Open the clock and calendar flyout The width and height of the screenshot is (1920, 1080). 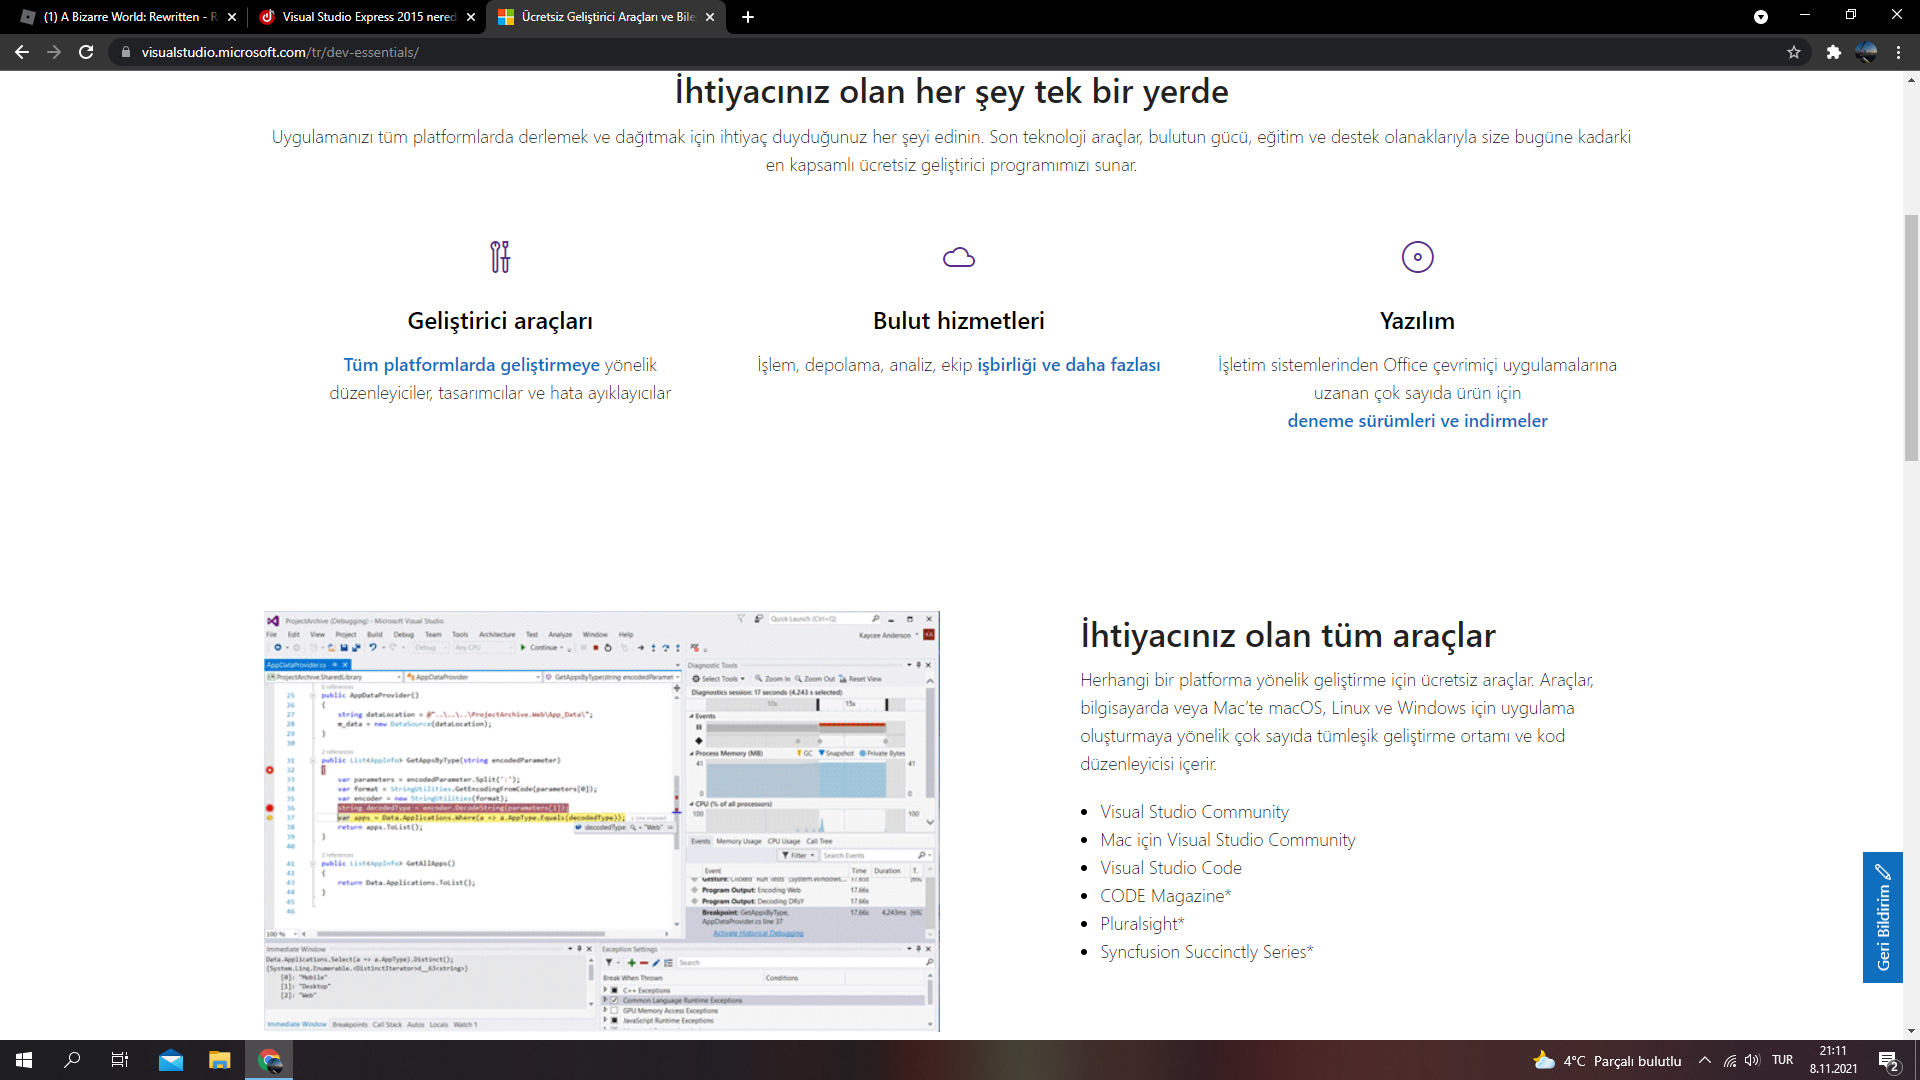[1833, 1060]
